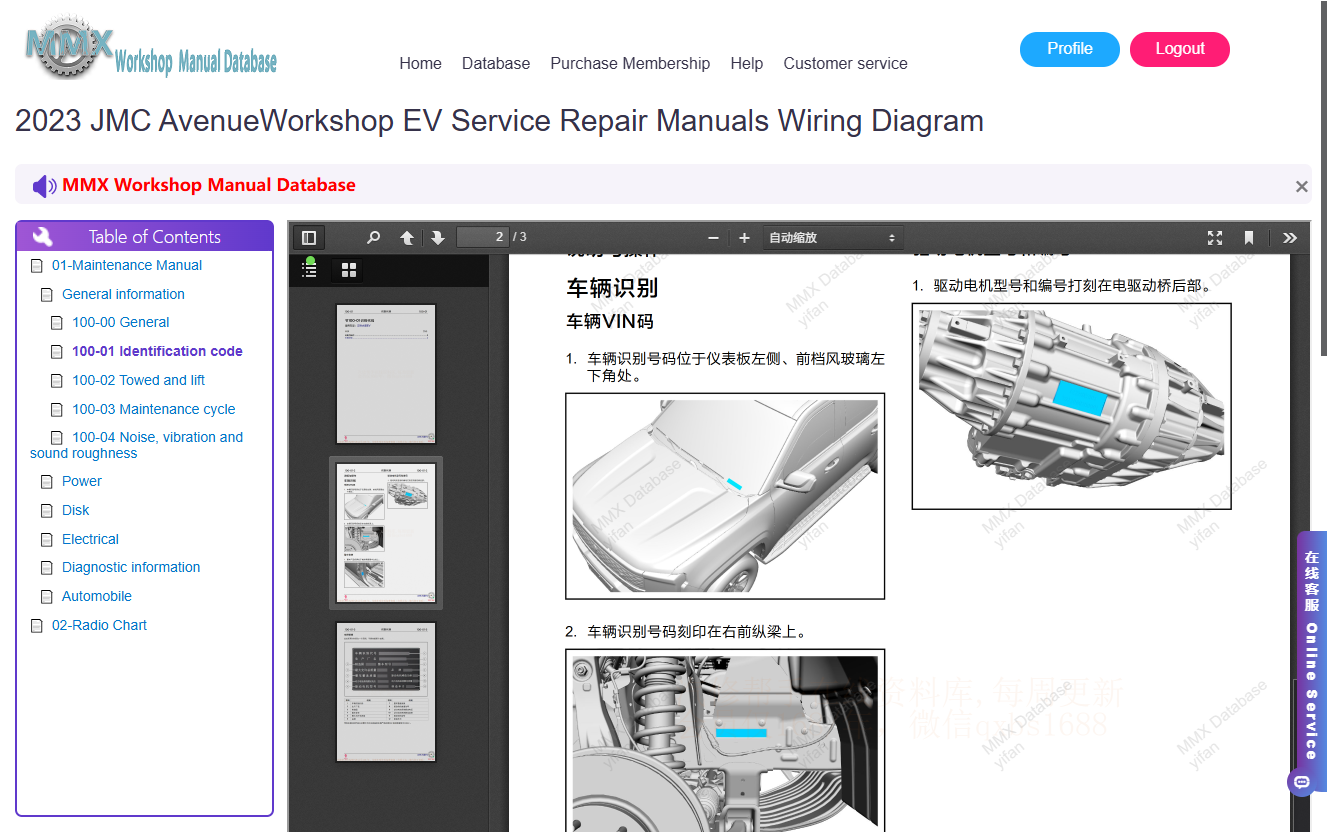Open Purchase Membership in navigation
The image size is (1327, 832).
pyautogui.click(x=630, y=63)
